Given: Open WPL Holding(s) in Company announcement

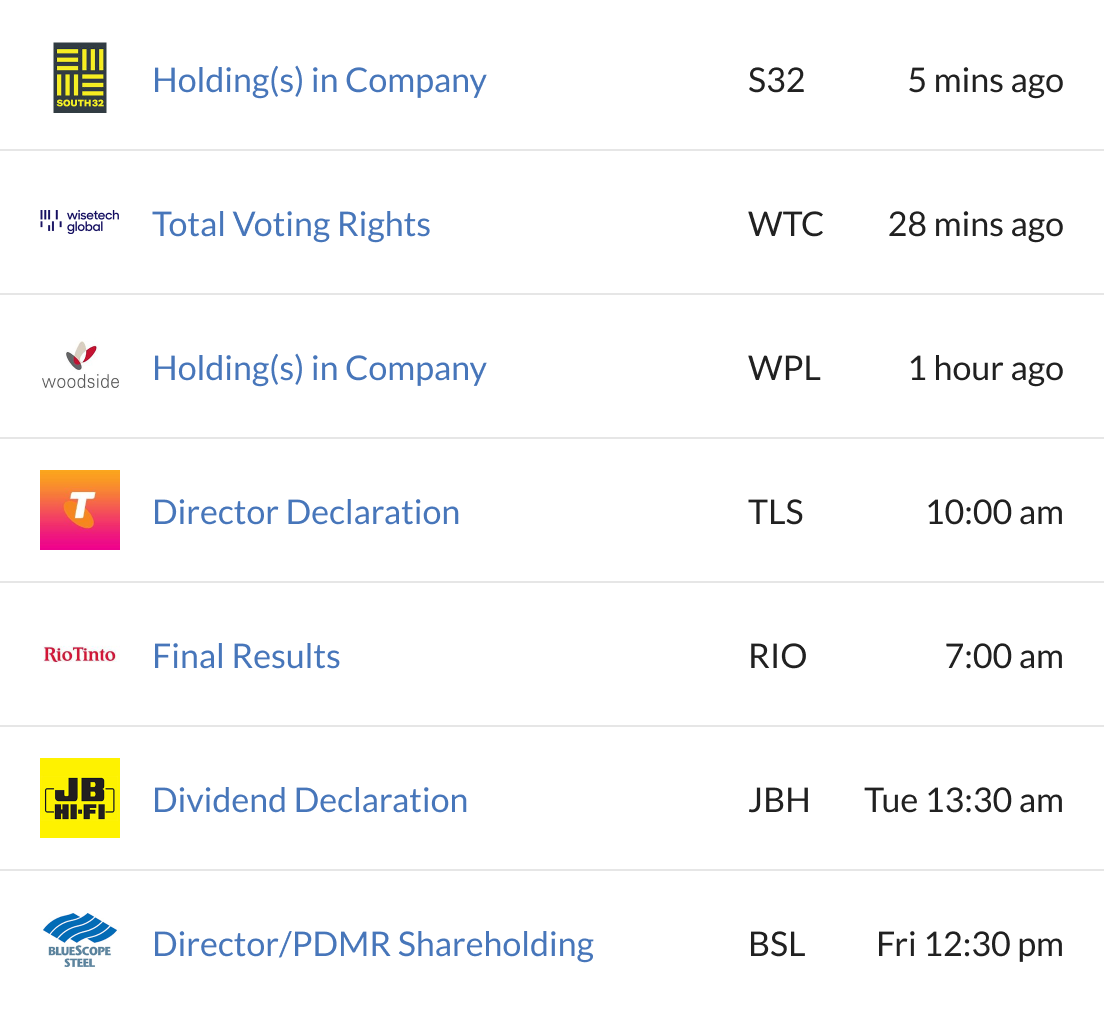Looking at the screenshot, I should click(x=319, y=368).
